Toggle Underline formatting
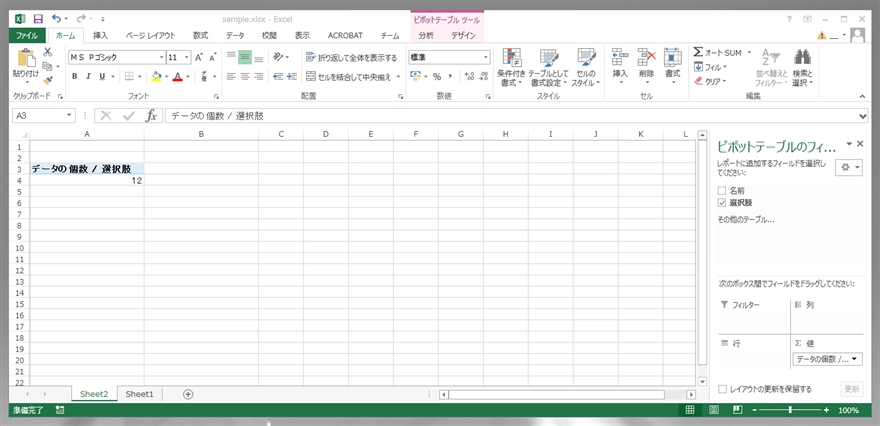This screenshot has height=426, width=880. (102, 76)
